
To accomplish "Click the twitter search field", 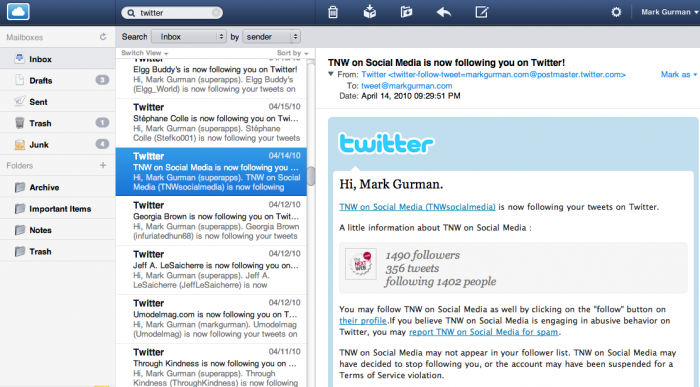I will 172,13.
